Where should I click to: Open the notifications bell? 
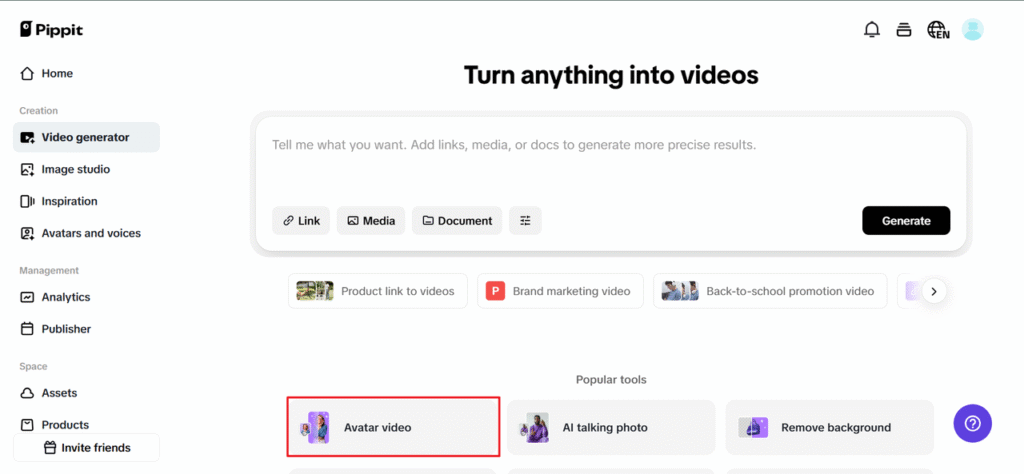(872, 29)
